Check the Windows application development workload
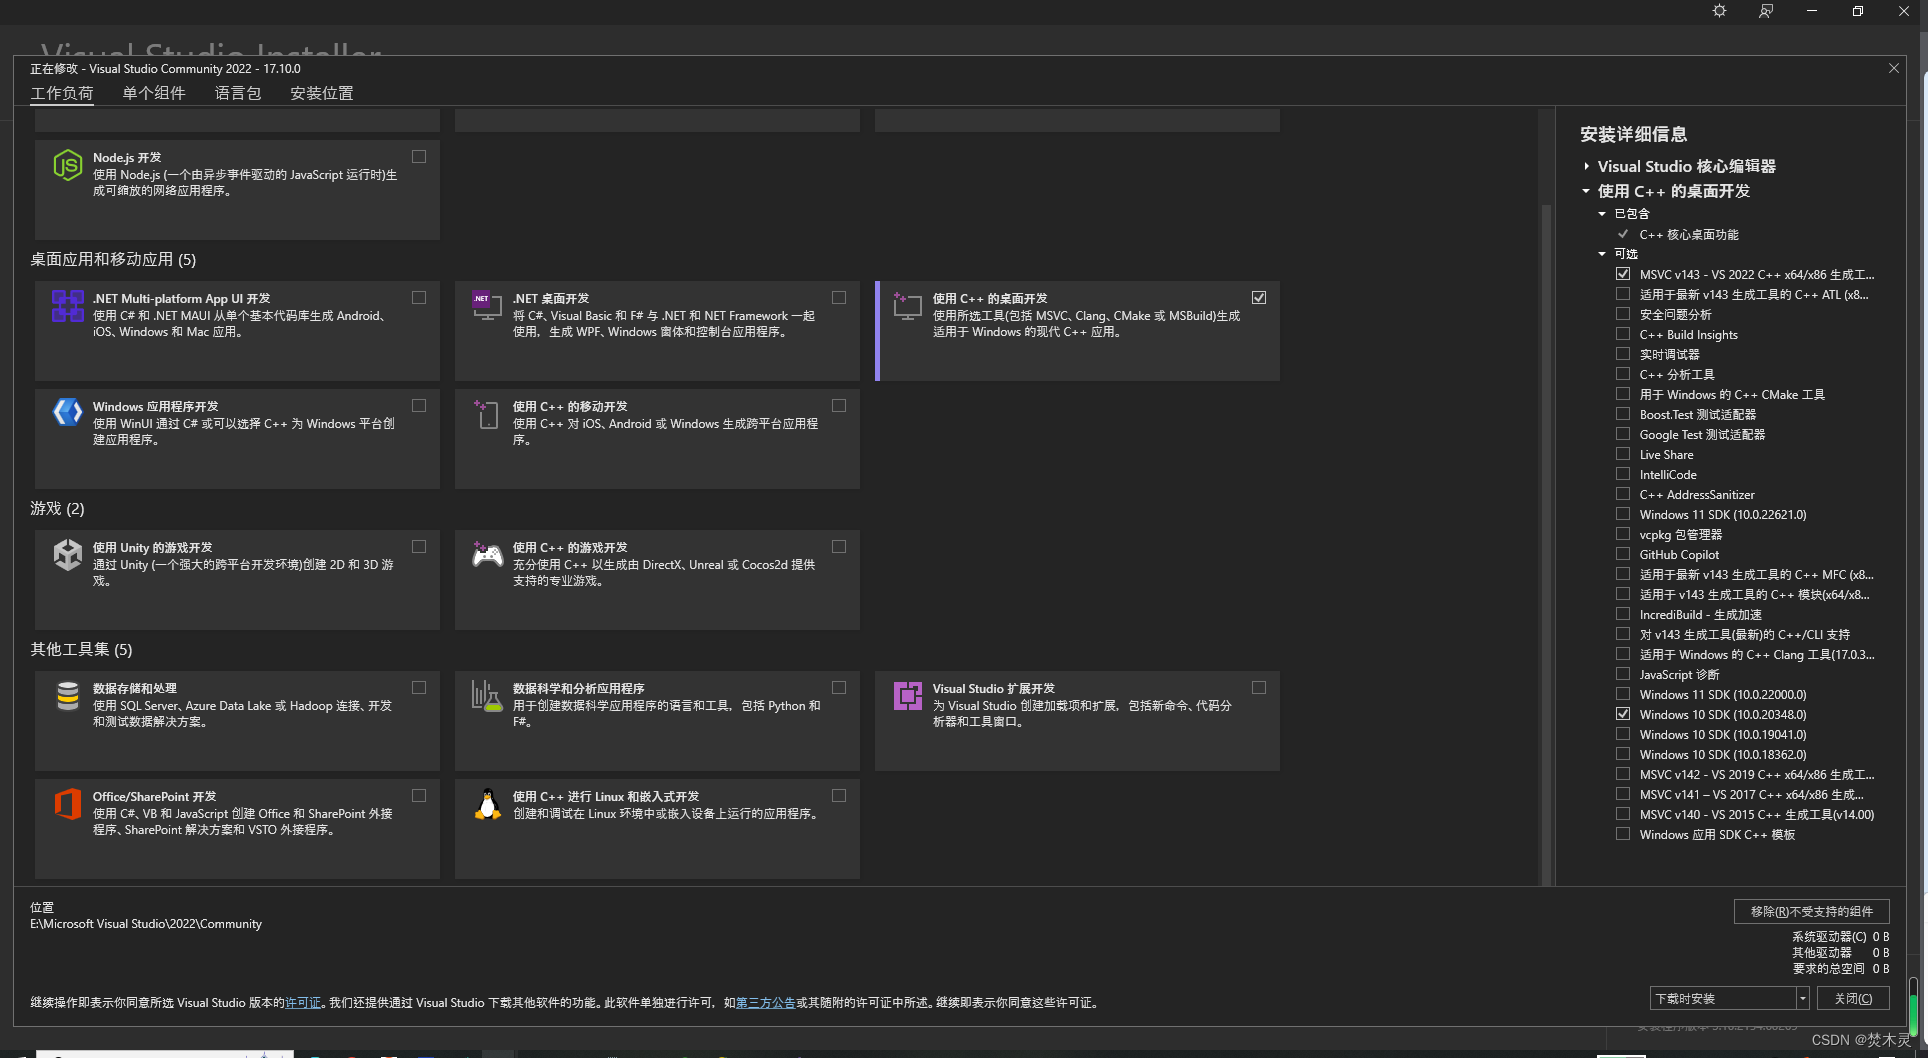 point(419,405)
